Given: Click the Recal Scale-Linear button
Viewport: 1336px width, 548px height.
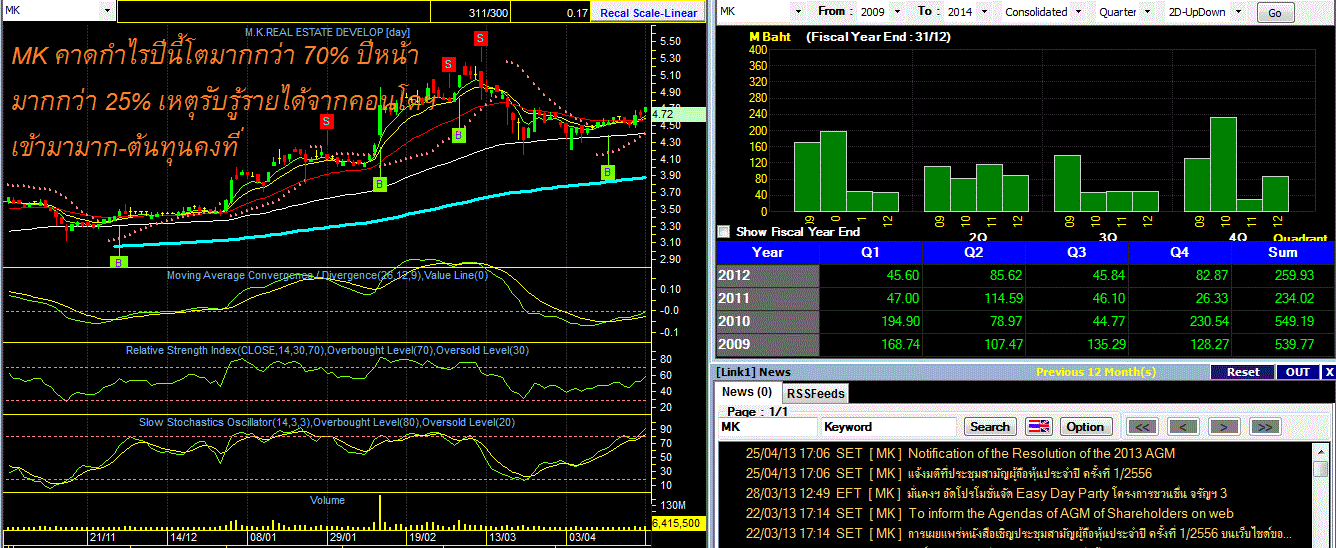Looking at the screenshot, I should pyautogui.click(x=647, y=12).
